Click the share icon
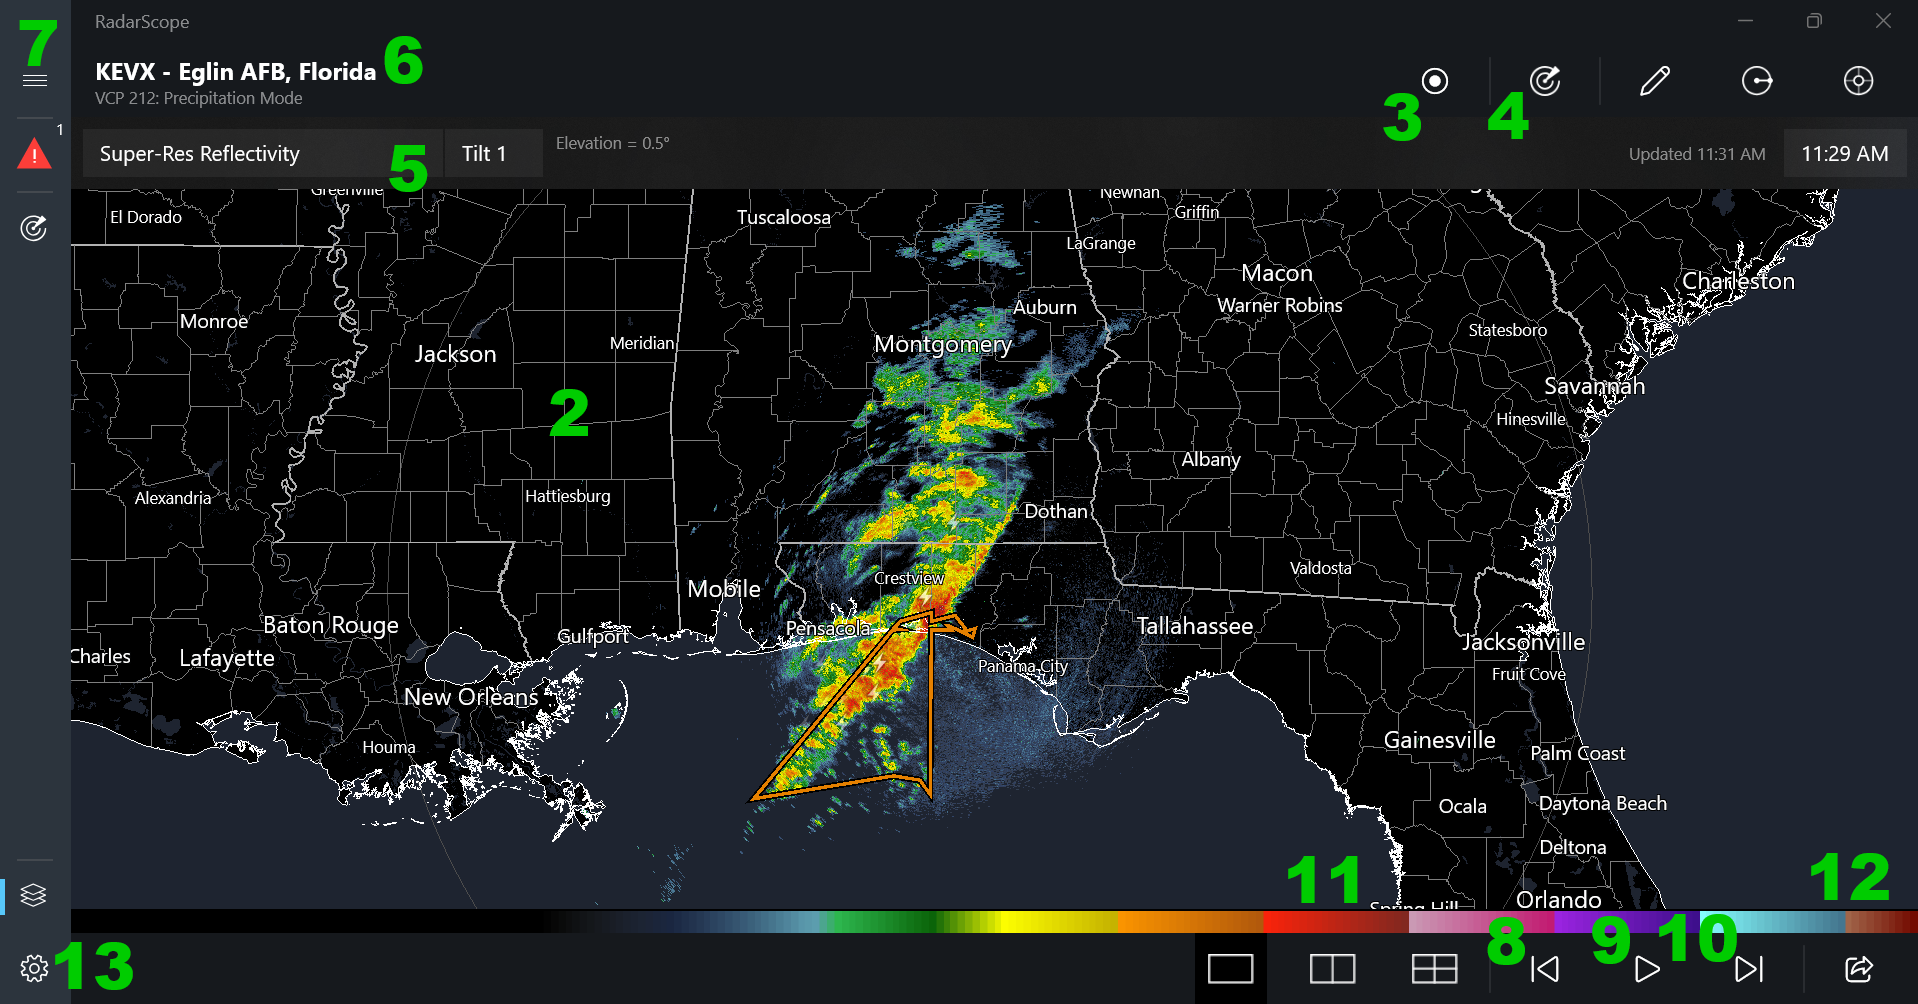This screenshot has height=1004, width=1918. (x=1858, y=969)
